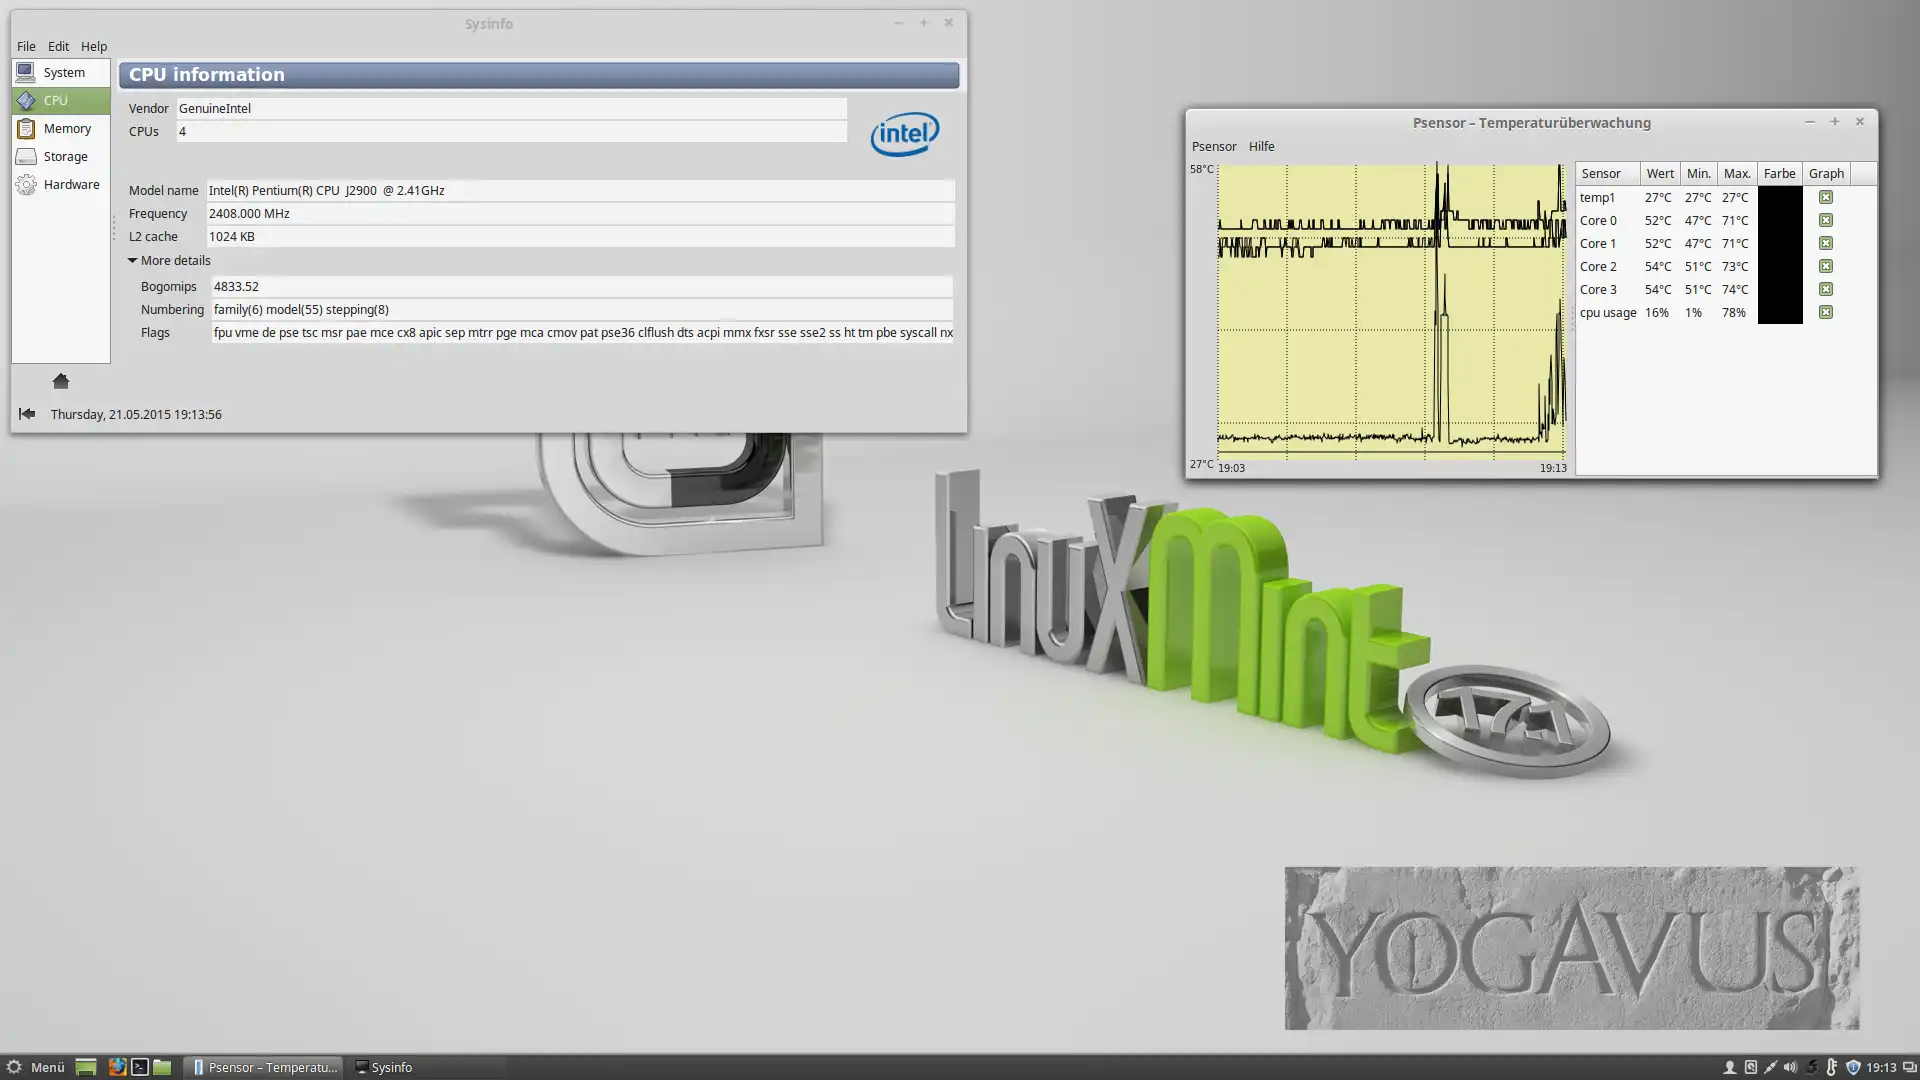Open the Menü button on the panel

pyautogui.click(x=36, y=1067)
